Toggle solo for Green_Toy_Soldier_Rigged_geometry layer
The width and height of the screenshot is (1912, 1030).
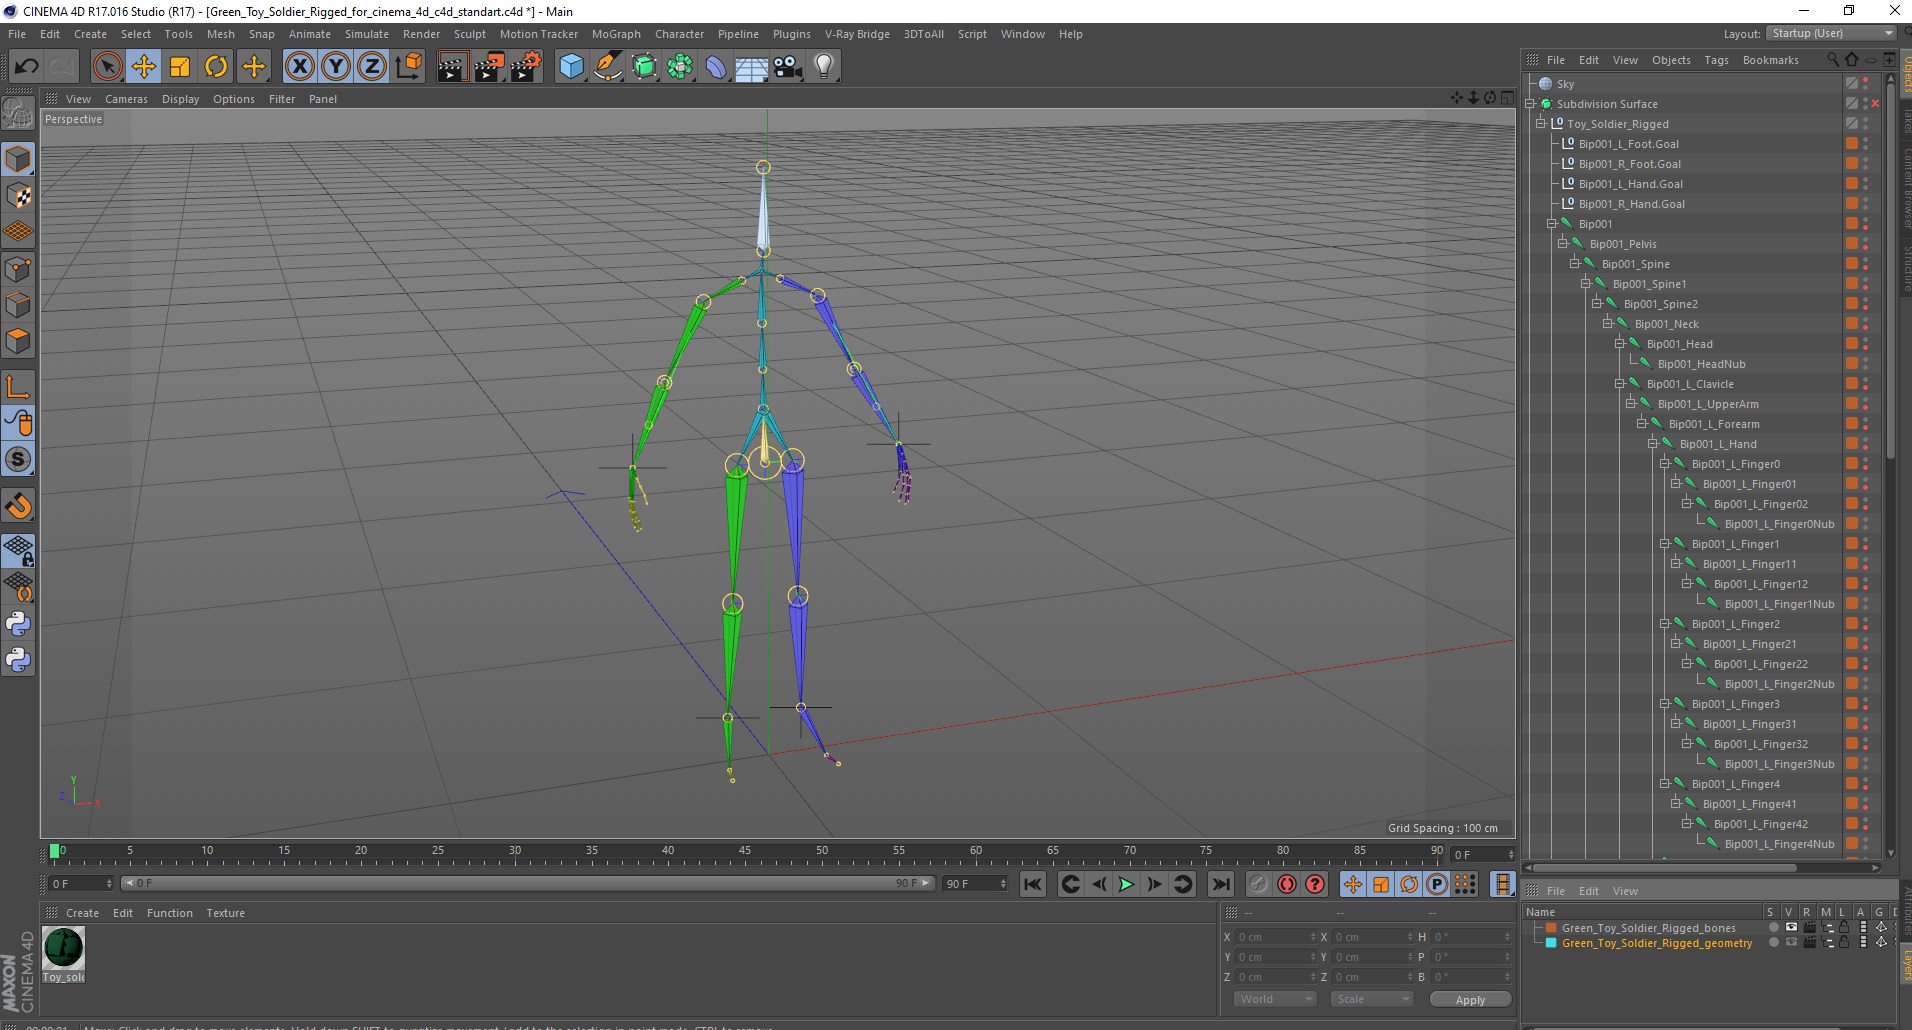(x=1773, y=943)
